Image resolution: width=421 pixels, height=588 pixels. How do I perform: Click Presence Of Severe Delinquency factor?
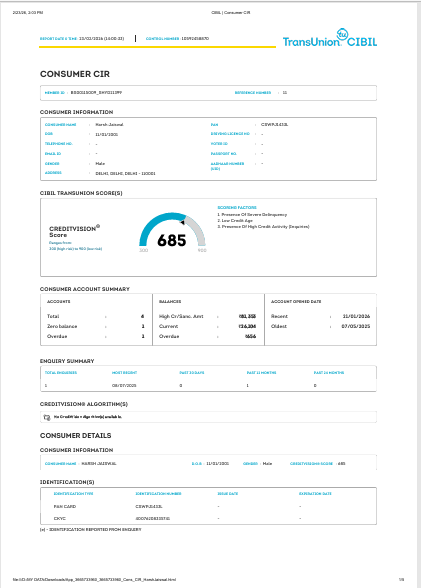[252, 214]
